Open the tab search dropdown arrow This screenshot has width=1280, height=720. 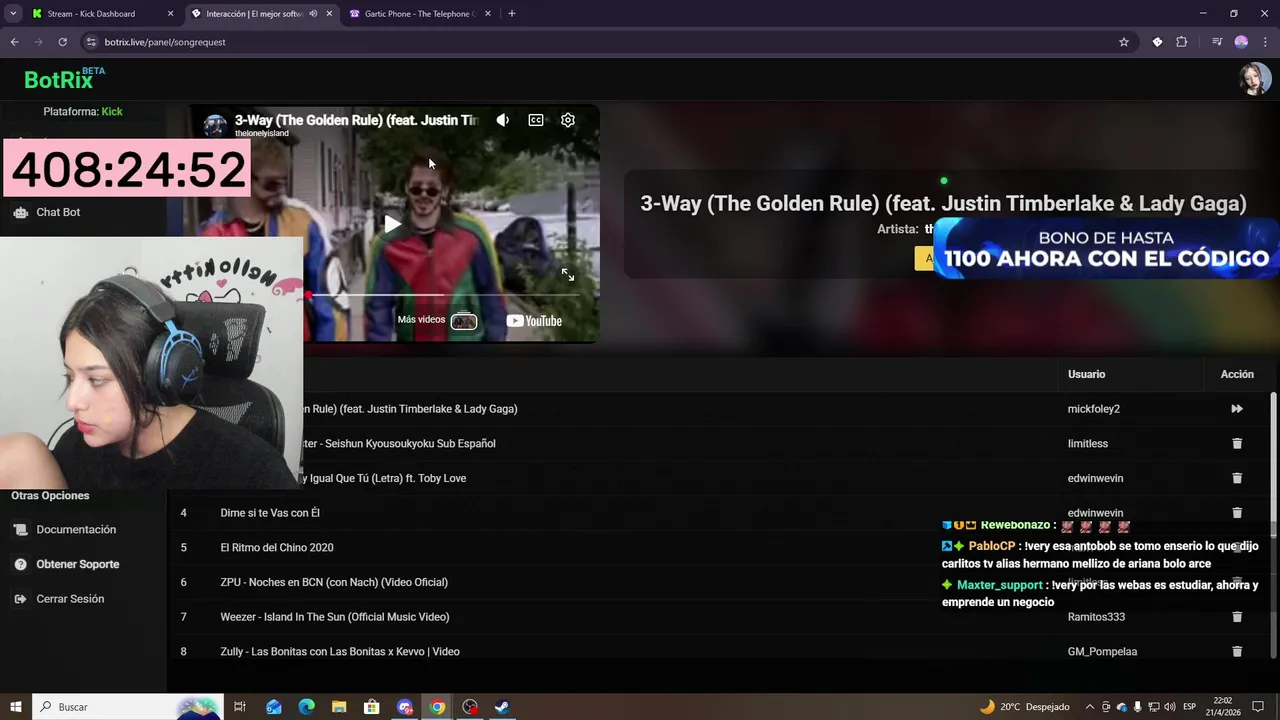point(13,14)
